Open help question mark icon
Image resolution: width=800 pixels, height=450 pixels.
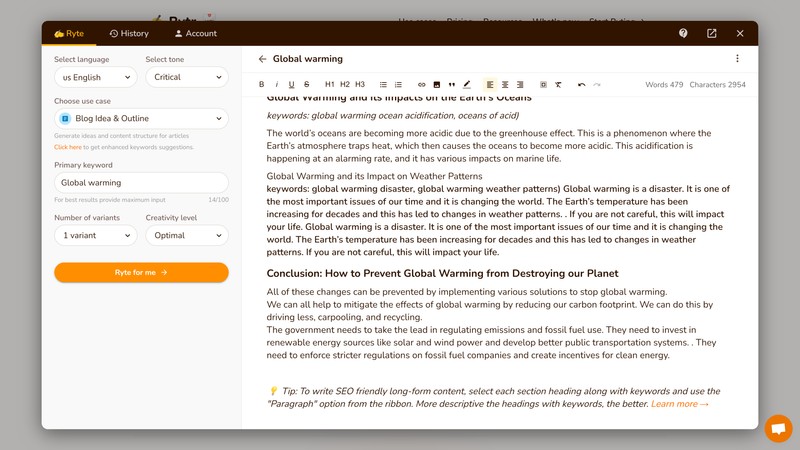[x=683, y=33]
